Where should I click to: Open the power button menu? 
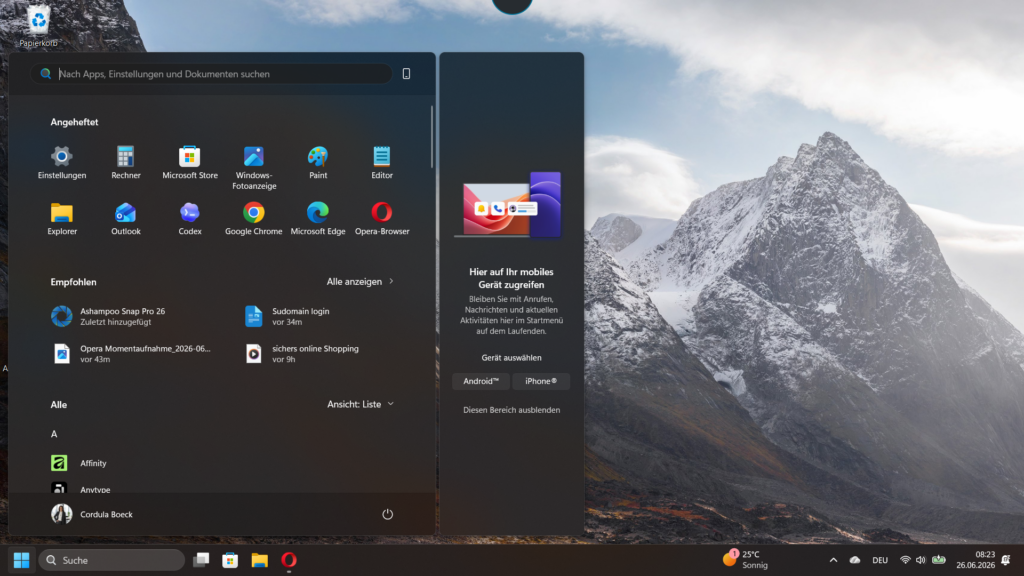387,515
